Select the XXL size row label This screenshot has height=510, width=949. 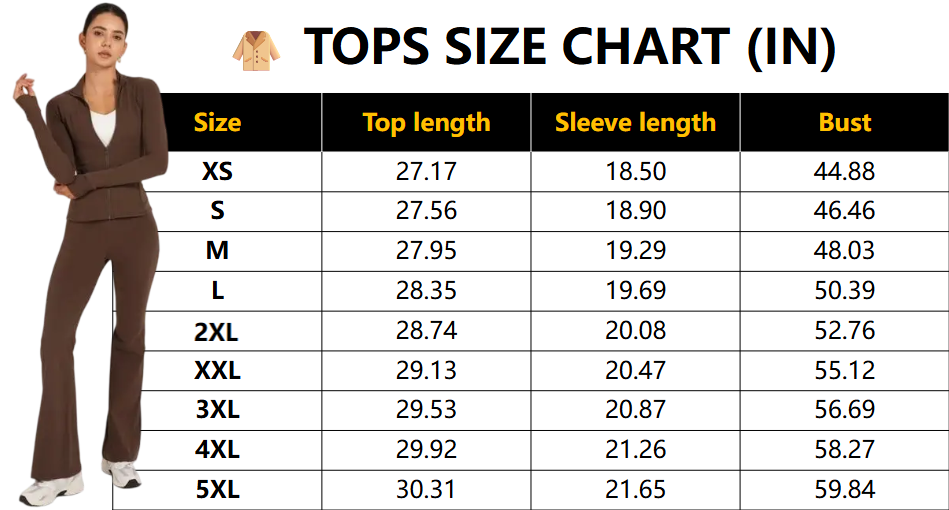click(217, 371)
